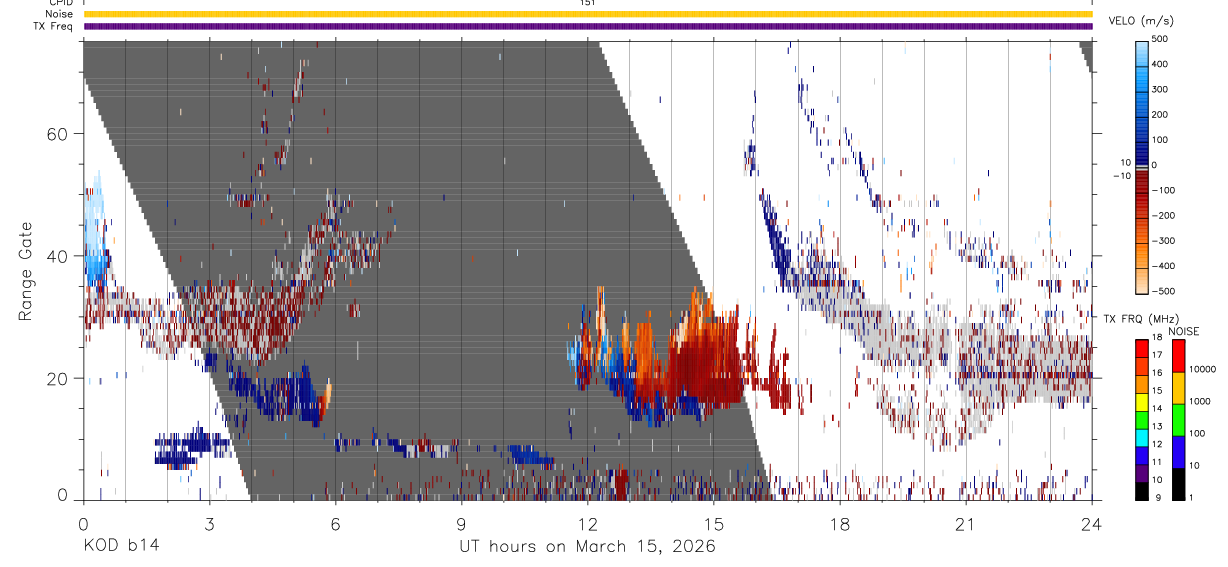
Task: Click the '3' tick label on UT hours axis
Action: coord(210,524)
